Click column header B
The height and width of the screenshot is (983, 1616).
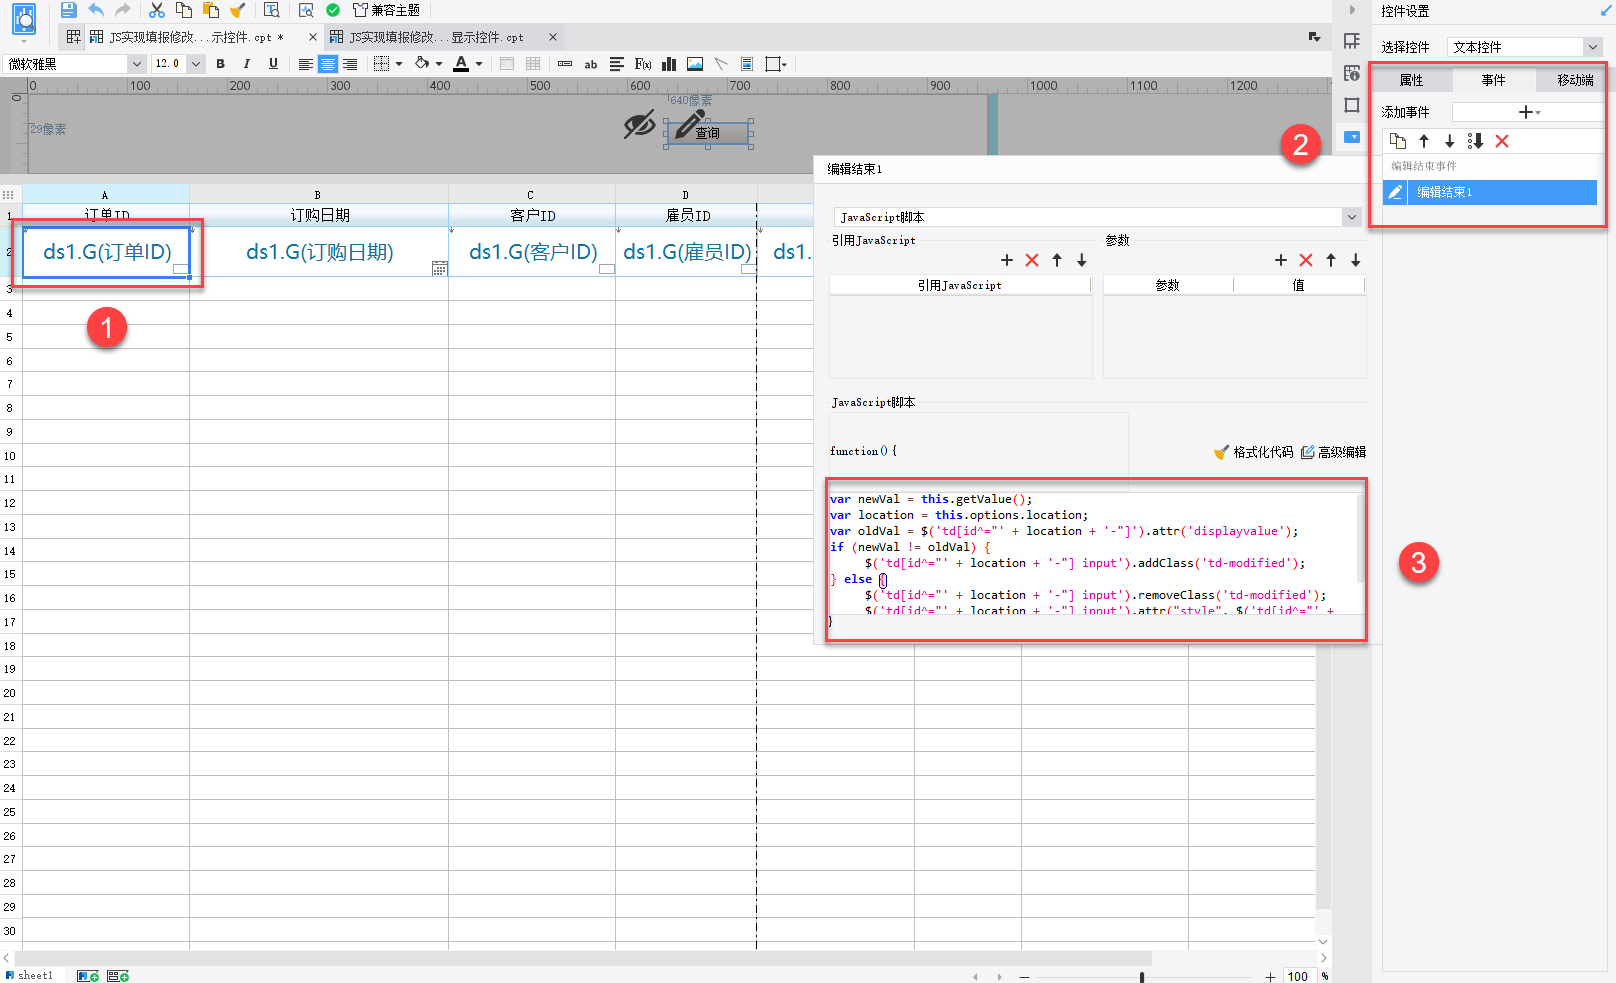coord(318,194)
